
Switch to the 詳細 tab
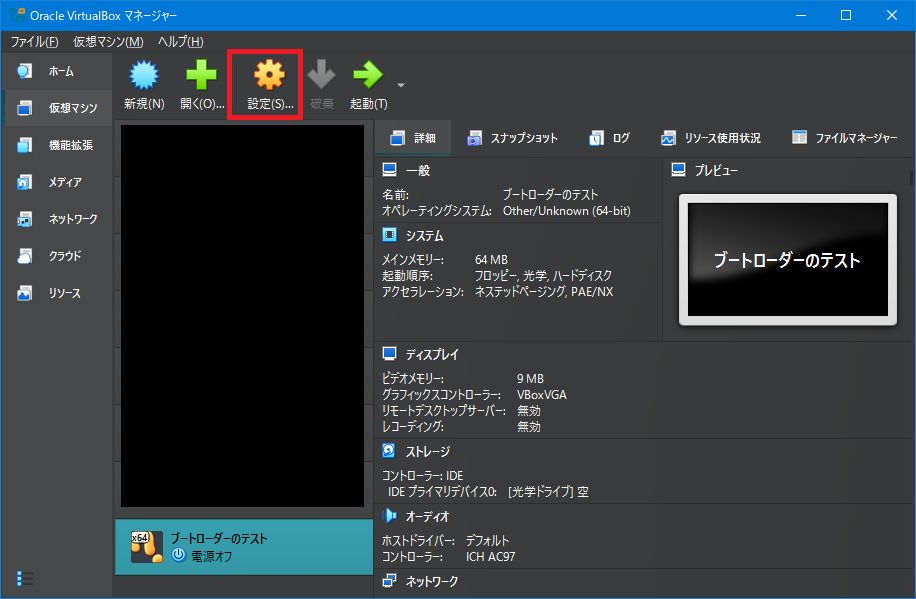[413, 138]
